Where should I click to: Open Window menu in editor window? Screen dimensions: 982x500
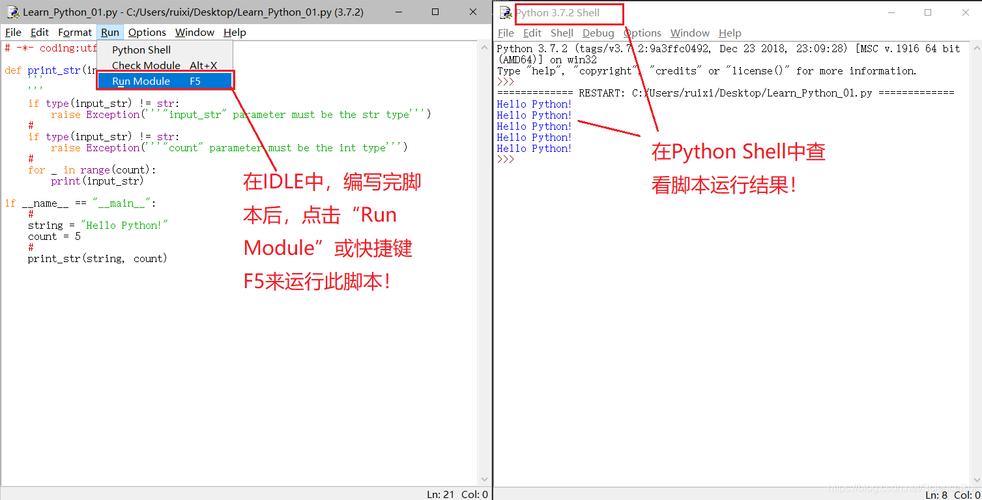[194, 33]
